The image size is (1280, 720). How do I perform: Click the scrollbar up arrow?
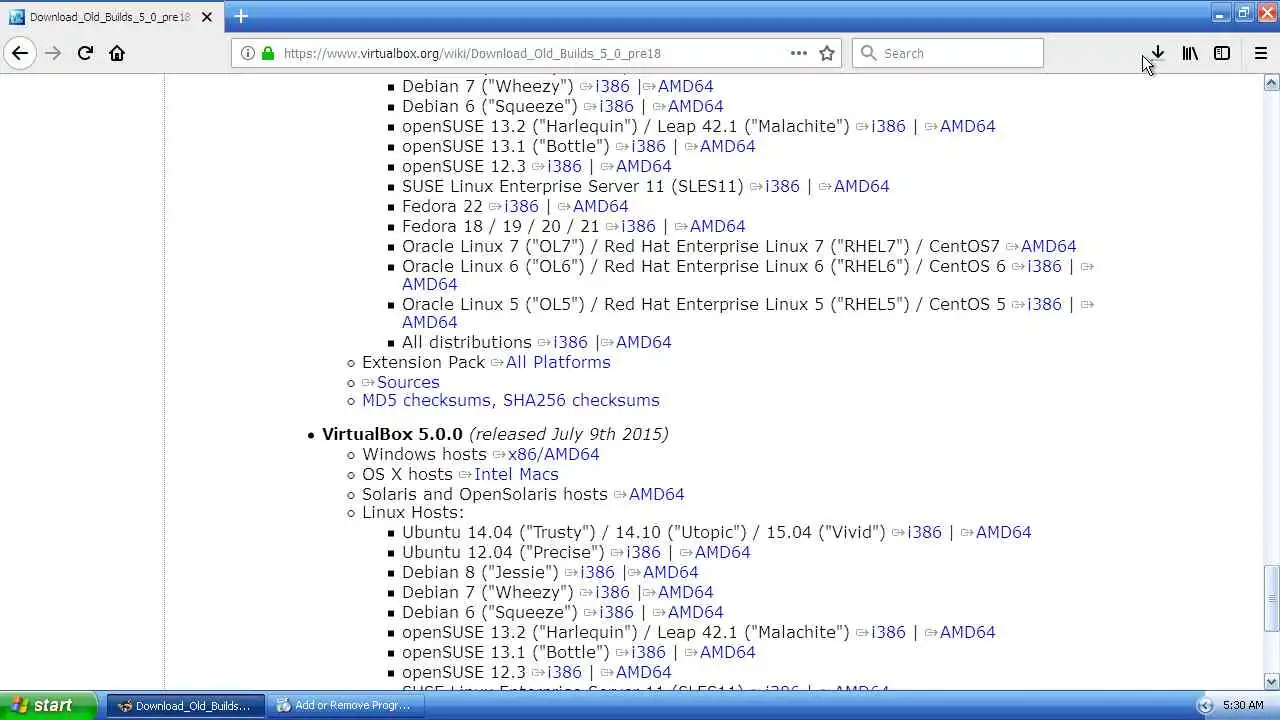1271,82
